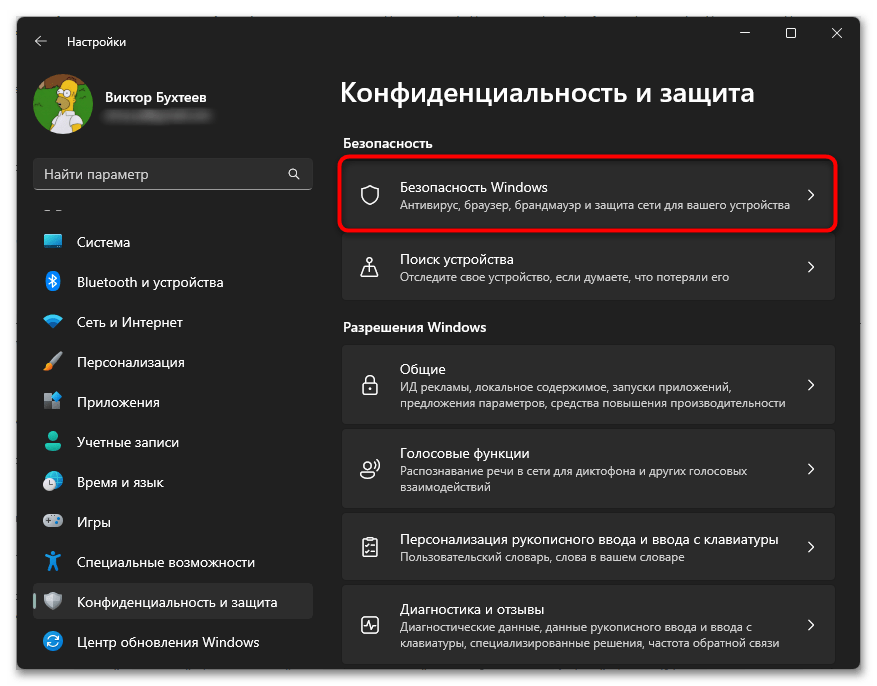Open Время и язык settings
877x686 pixels.
172,482
